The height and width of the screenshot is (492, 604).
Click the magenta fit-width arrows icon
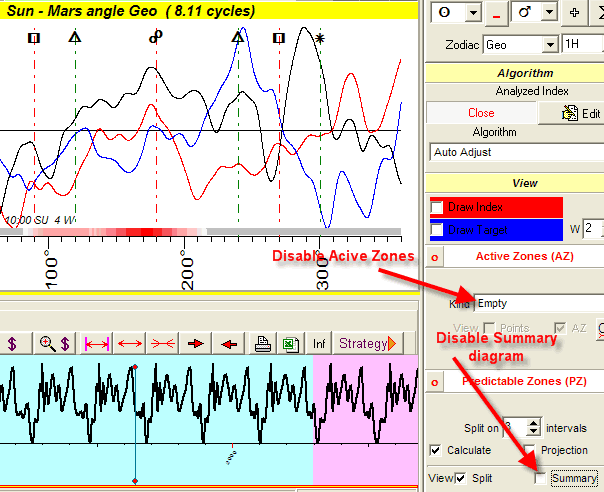[x=97, y=343]
